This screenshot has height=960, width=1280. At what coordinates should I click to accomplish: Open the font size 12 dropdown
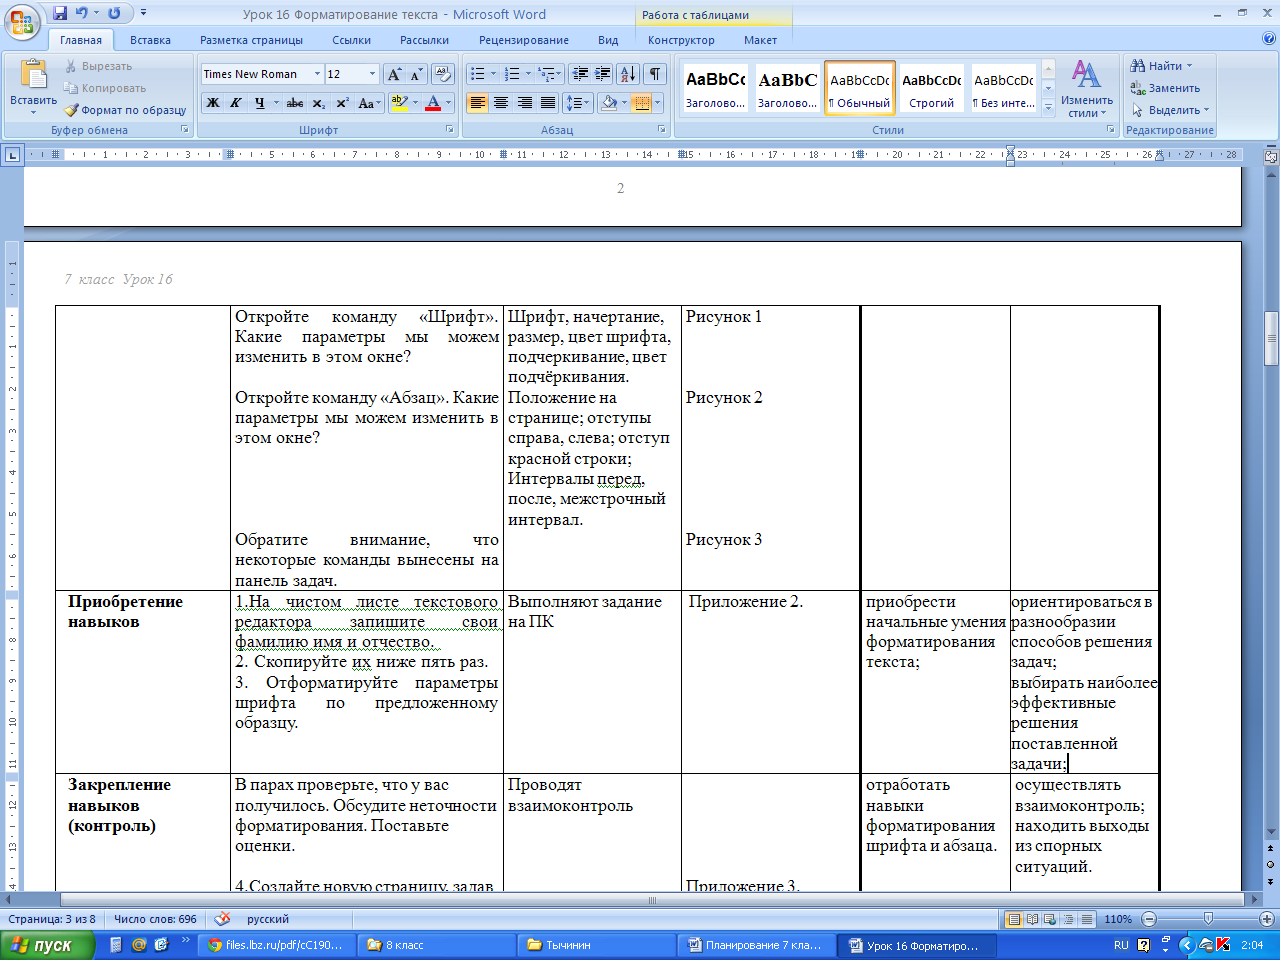click(372, 74)
